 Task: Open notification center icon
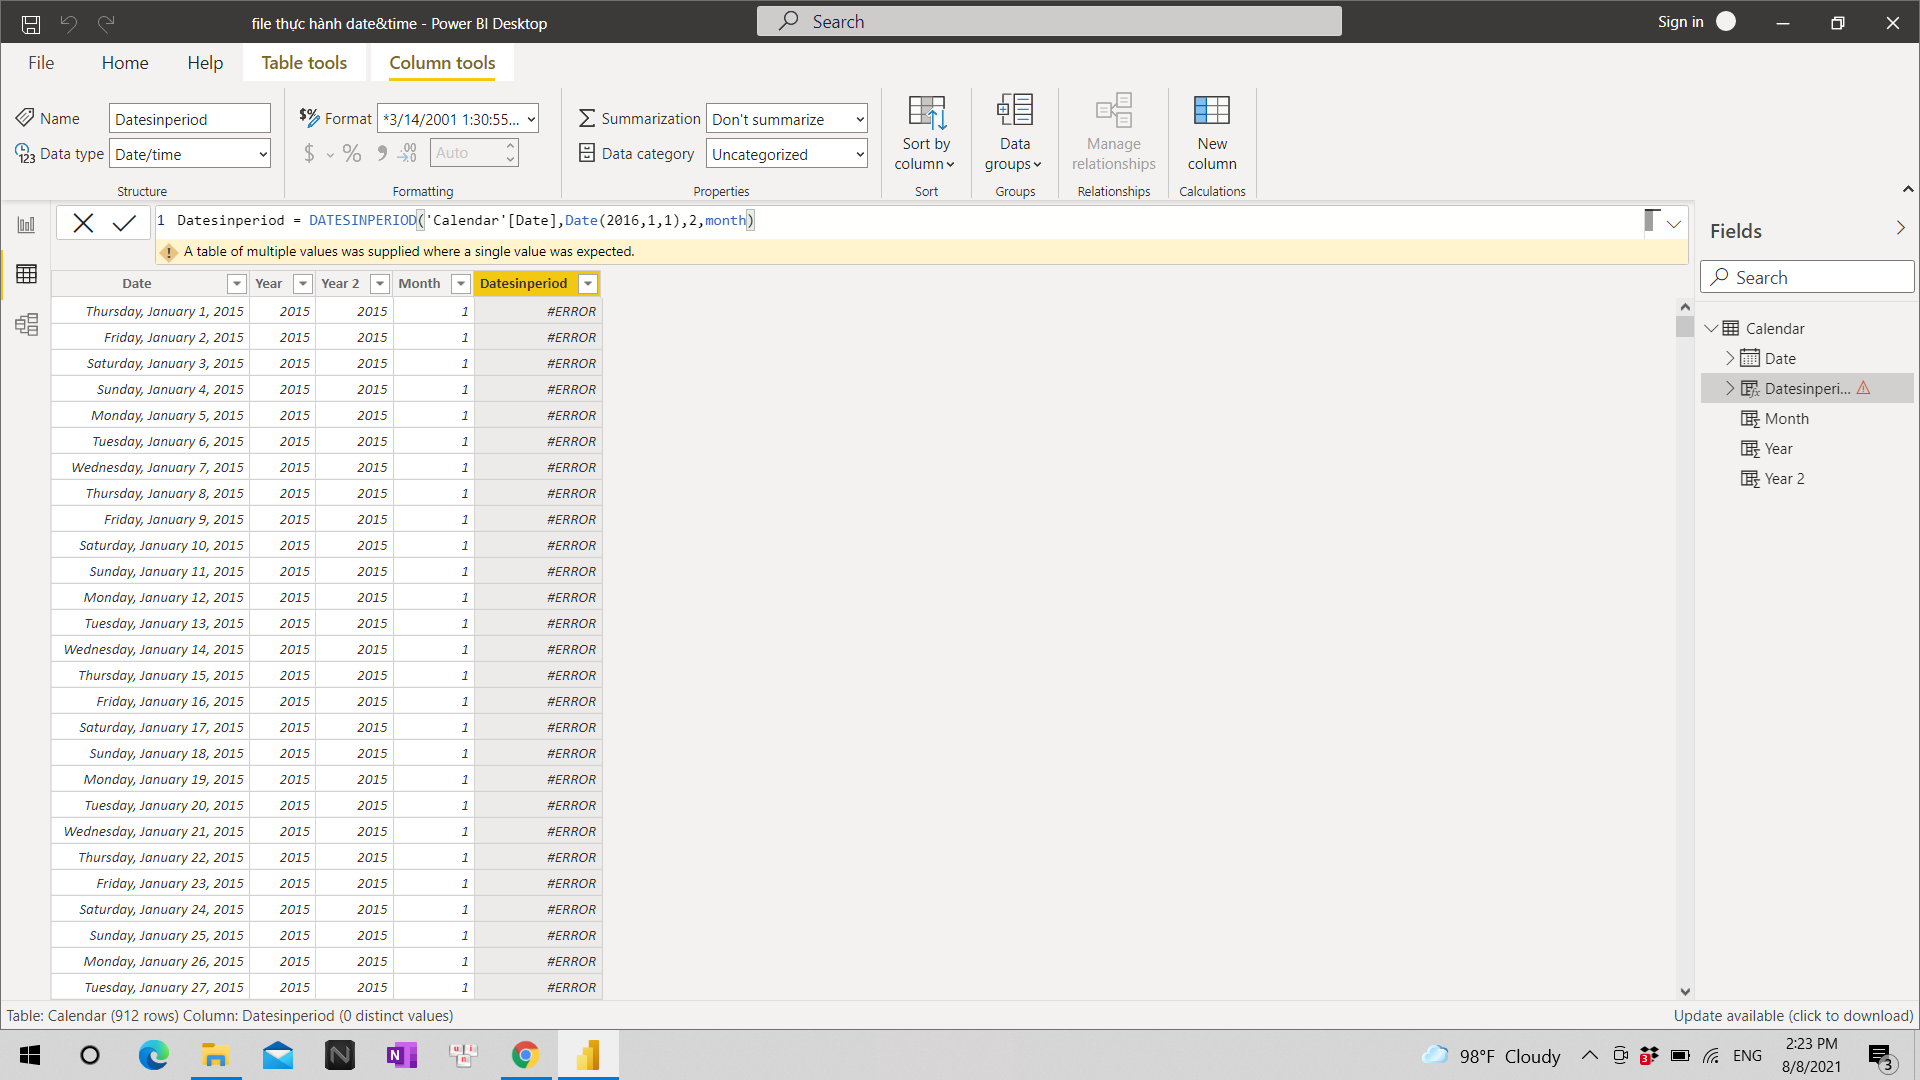[x=1881, y=1057]
